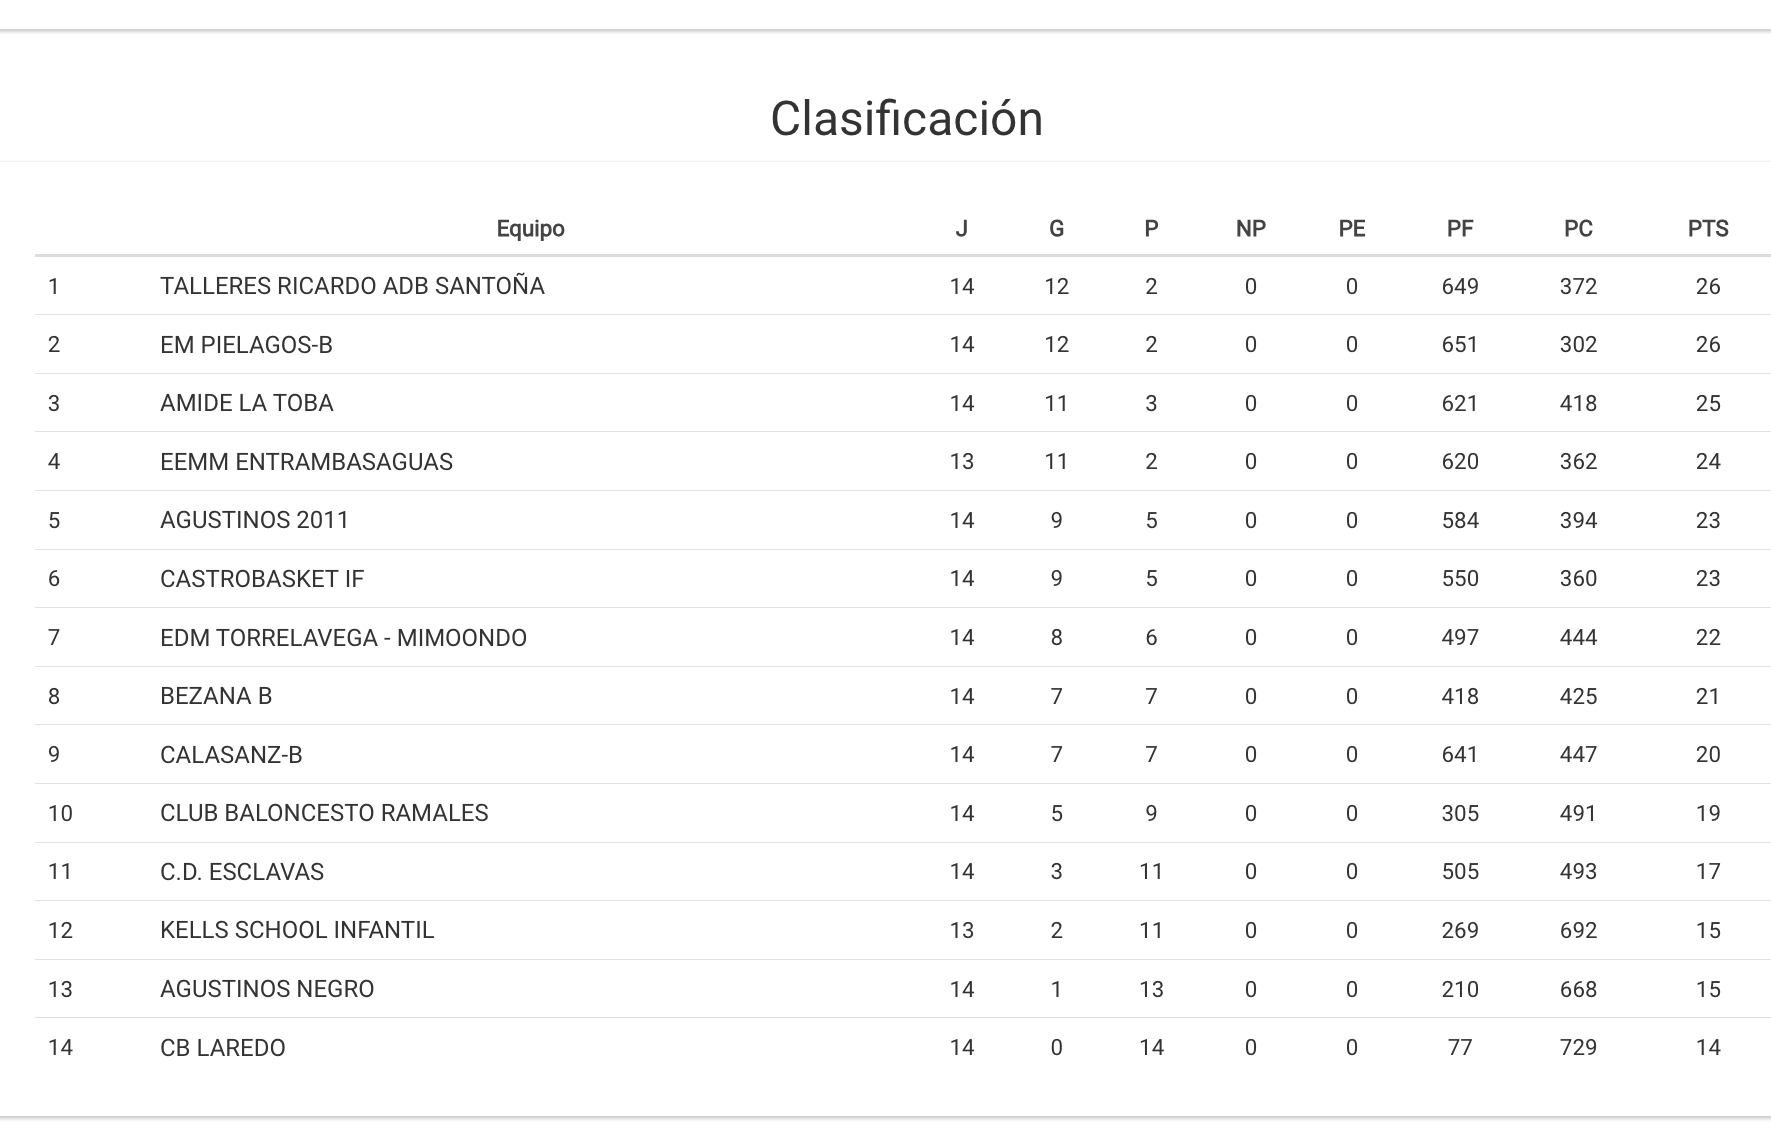Click CLUB BALONCESTO RAMALES team name
Image resolution: width=1771 pixels, height=1147 pixels.
[324, 813]
